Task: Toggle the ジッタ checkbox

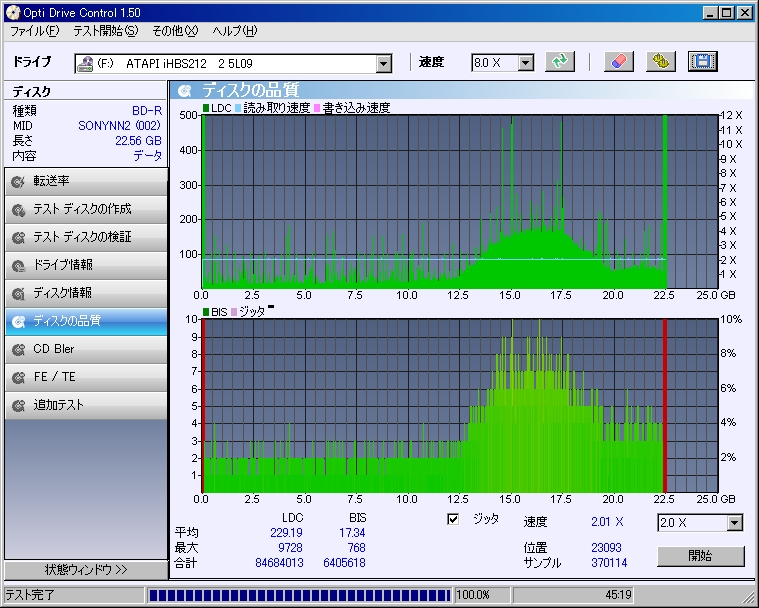Action: [x=453, y=520]
